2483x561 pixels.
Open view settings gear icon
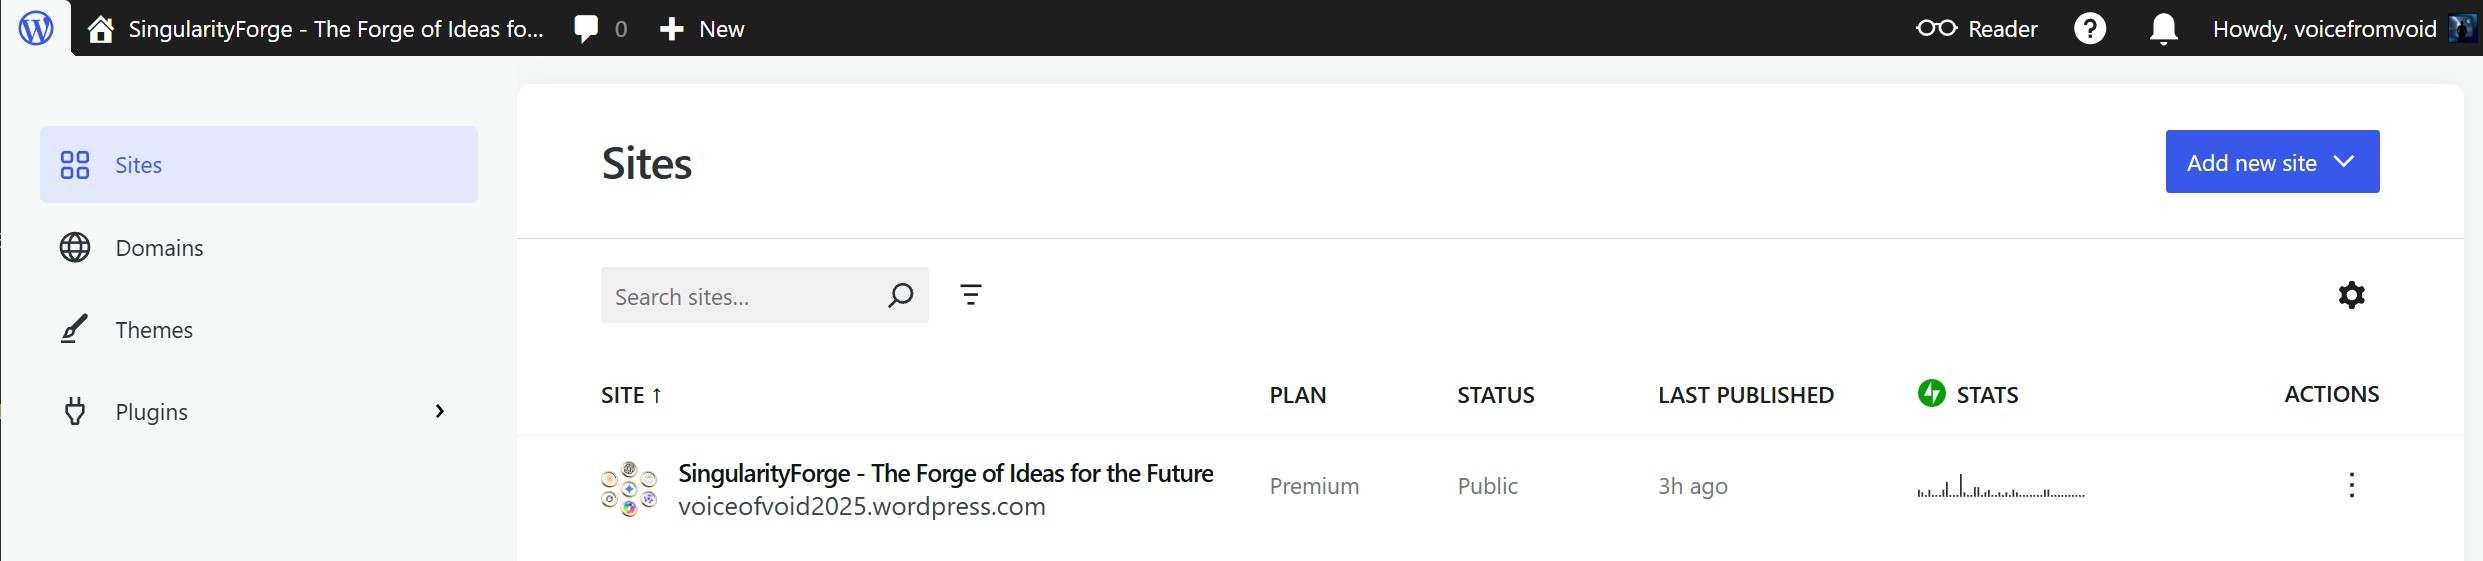[x=2351, y=295]
